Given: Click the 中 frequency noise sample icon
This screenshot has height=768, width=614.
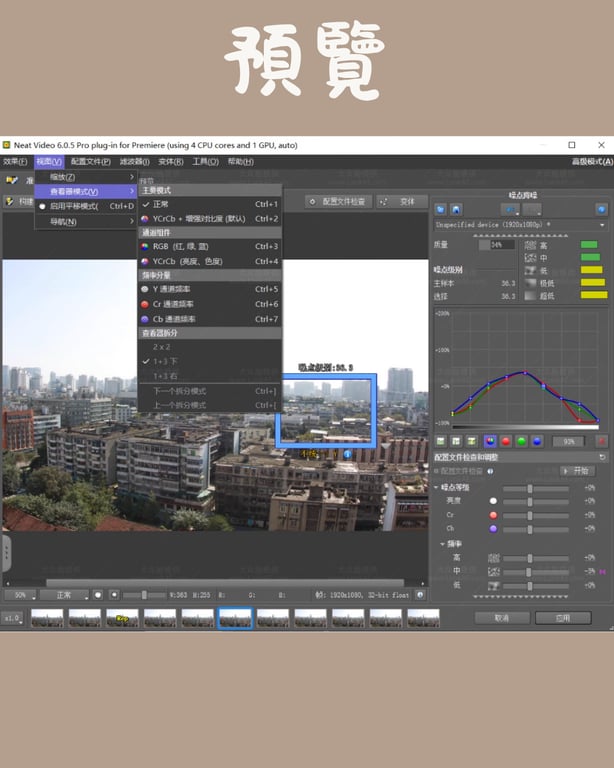Looking at the screenshot, I should click(x=530, y=258).
